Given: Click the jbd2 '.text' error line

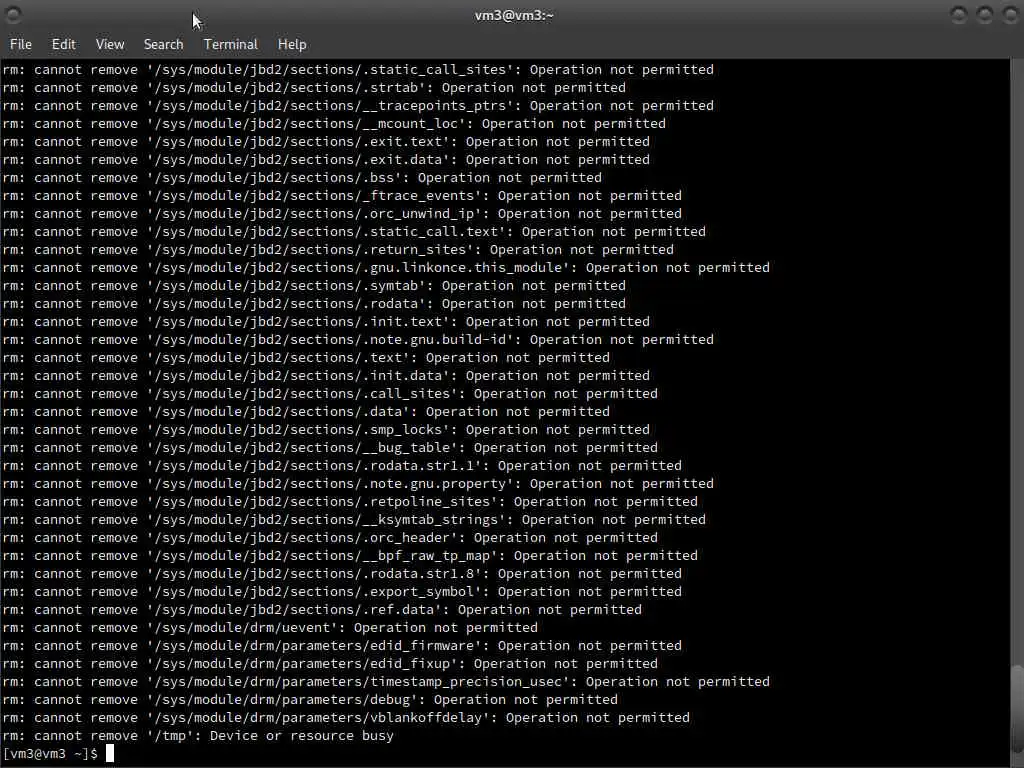Looking at the screenshot, I should click(306, 357).
